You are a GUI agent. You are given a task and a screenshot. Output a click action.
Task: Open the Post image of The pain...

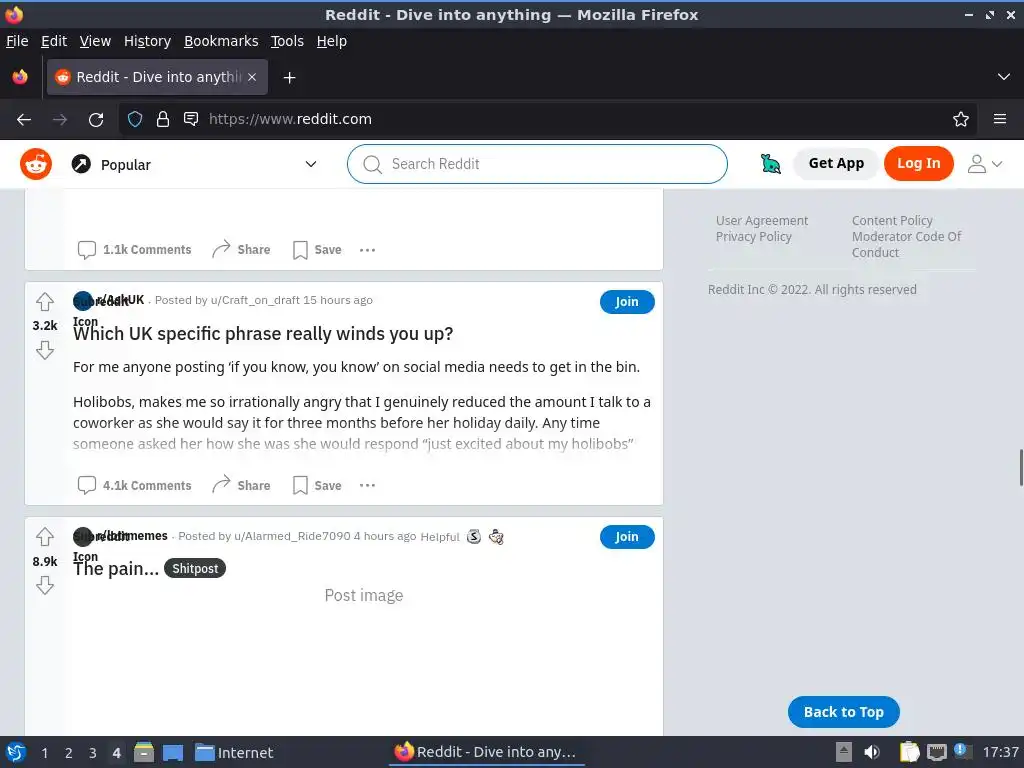tap(364, 596)
